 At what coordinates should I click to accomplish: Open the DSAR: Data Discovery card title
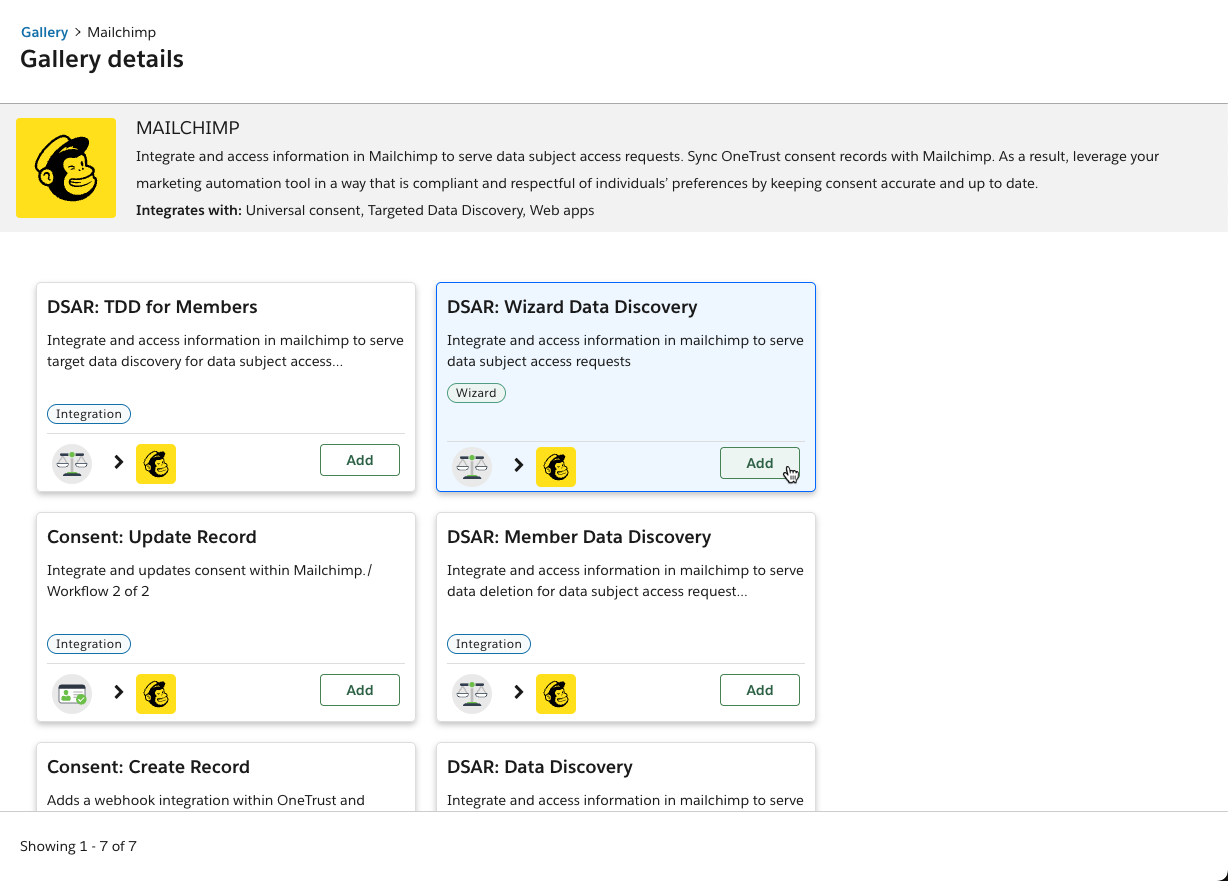[539, 767]
